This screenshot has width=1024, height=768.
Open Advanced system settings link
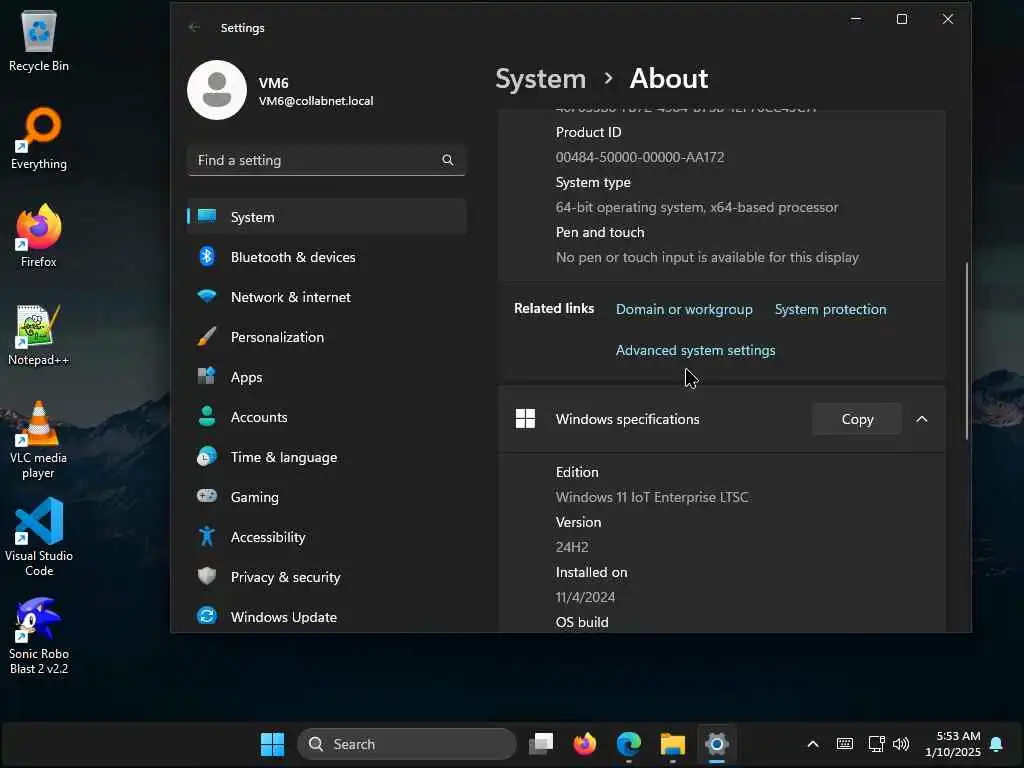click(696, 351)
